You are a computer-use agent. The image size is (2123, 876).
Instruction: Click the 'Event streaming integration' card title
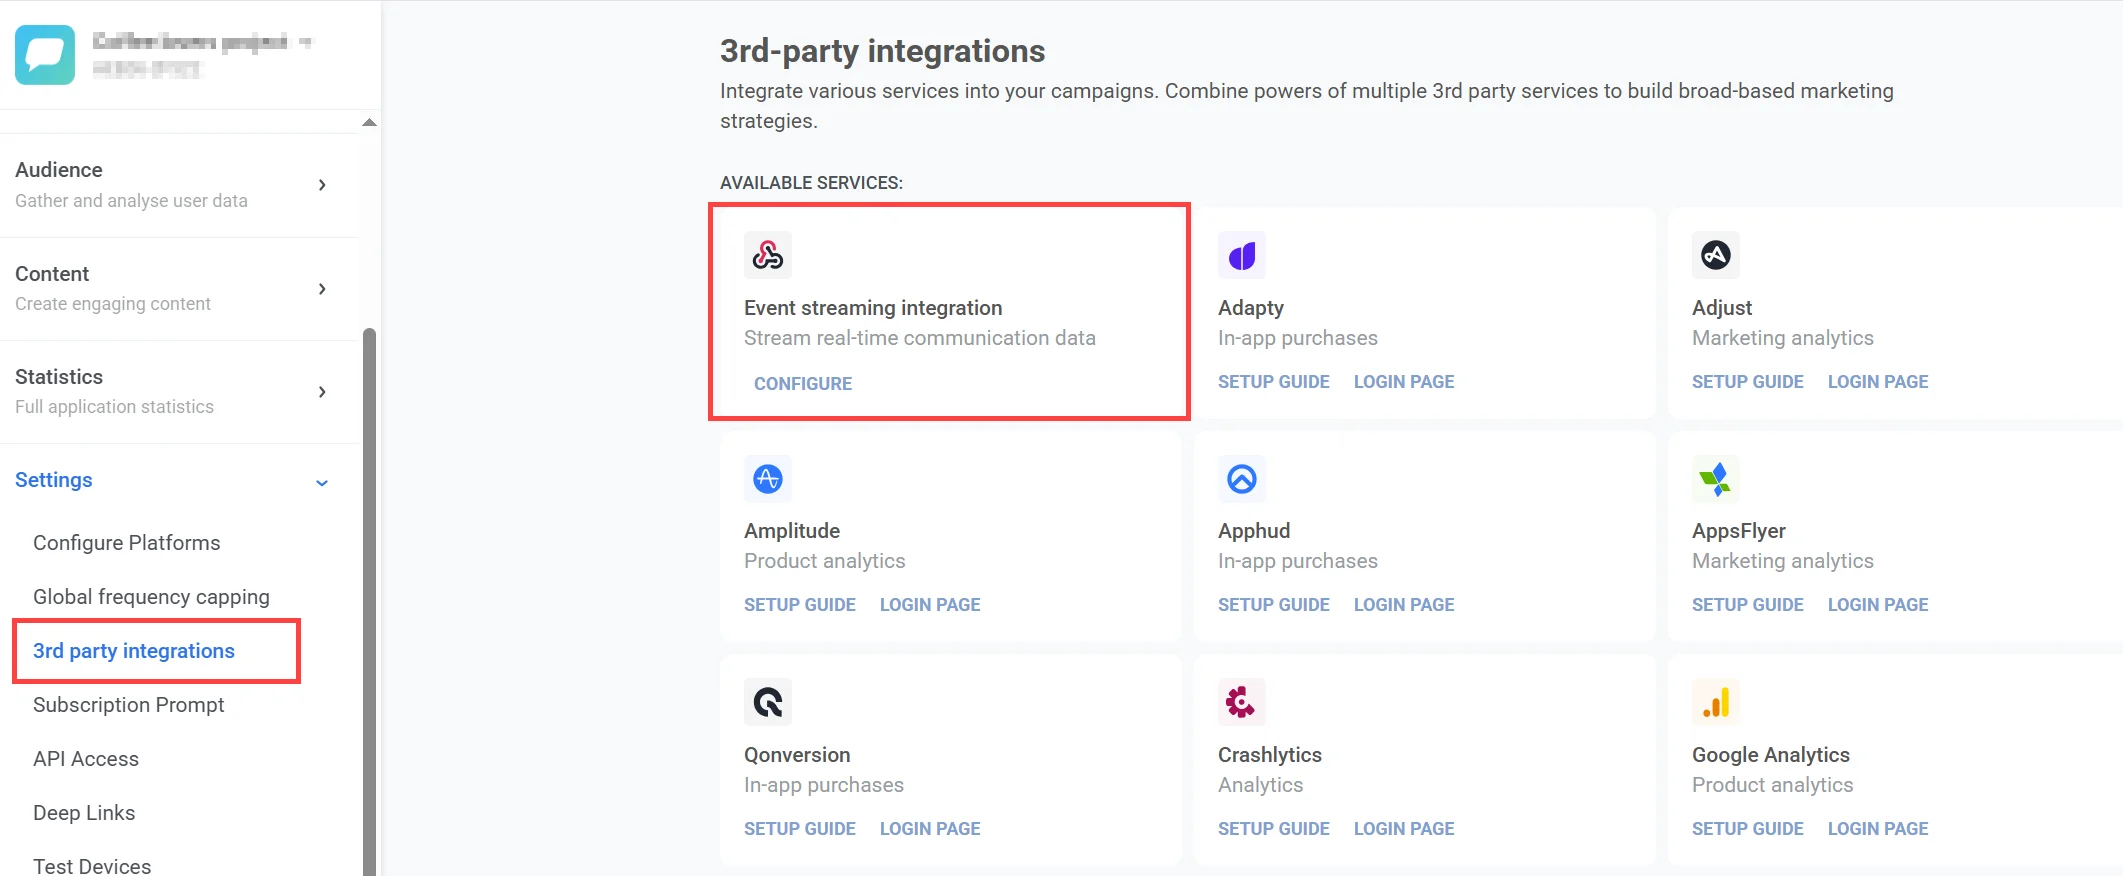873,308
